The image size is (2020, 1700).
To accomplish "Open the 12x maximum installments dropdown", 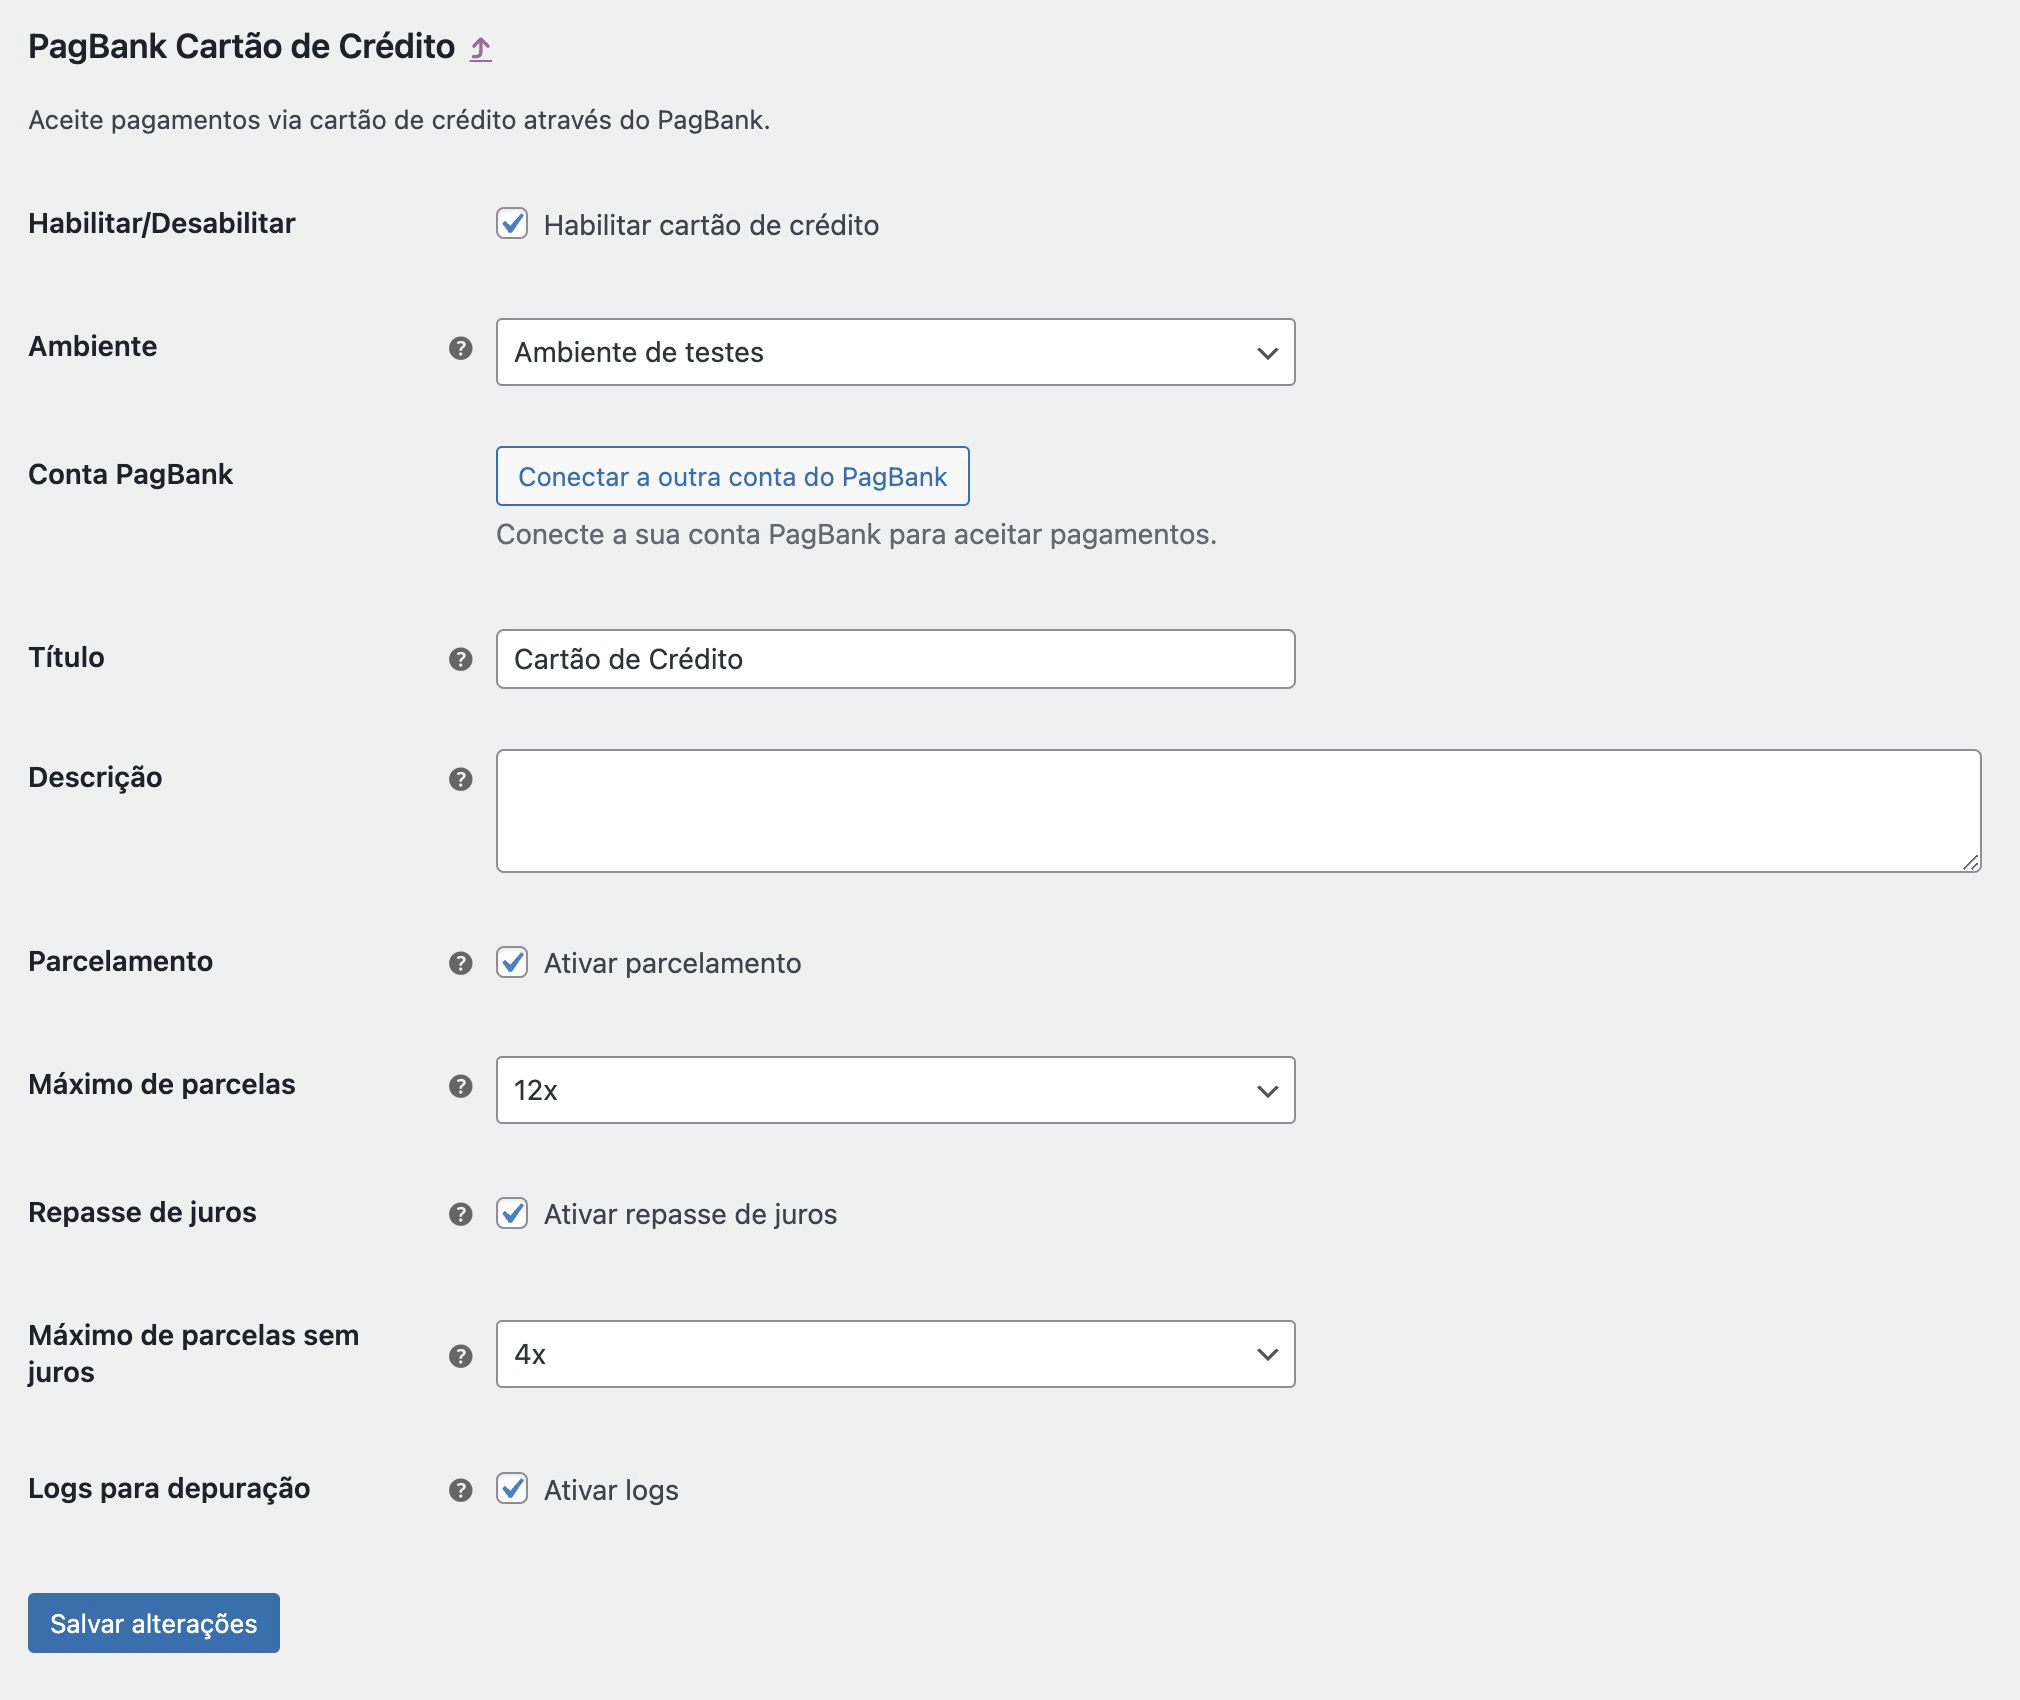I will tap(895, 1090).
